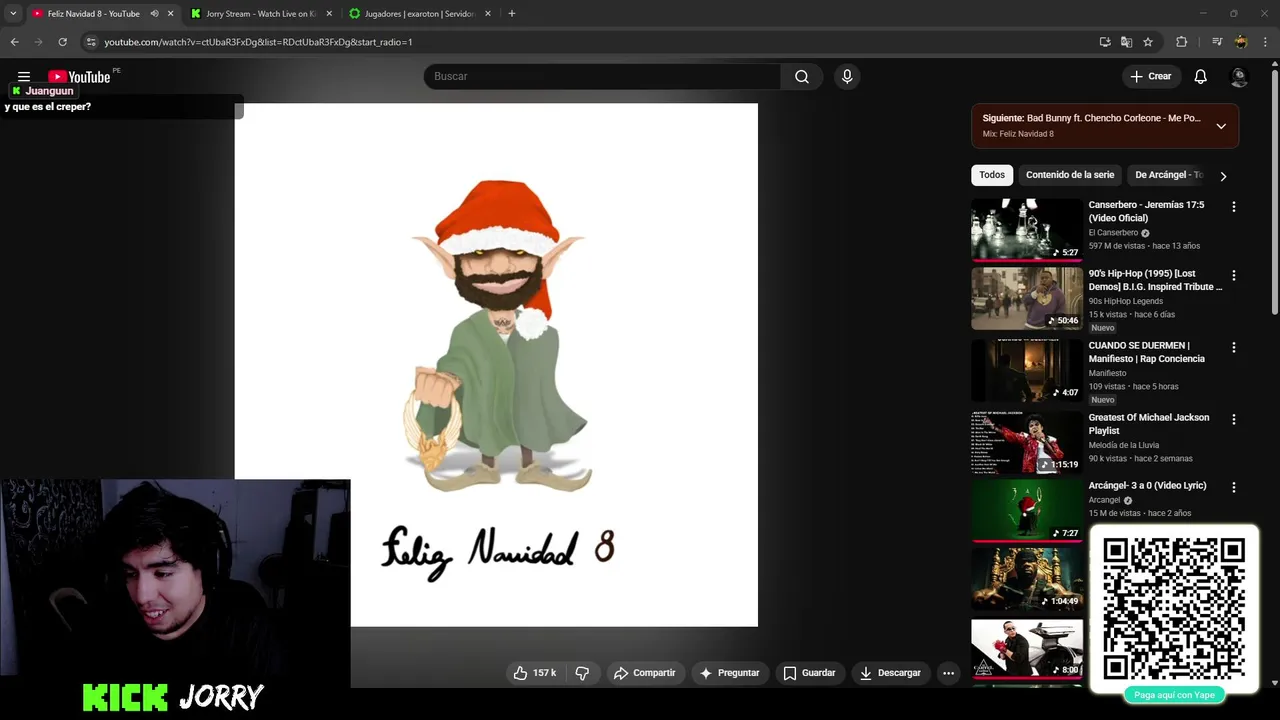Image resolution: width=1280 pixels, height=720 pixels.
Task: Open the Extensions puzzle icon
Action: point(1181,42)
